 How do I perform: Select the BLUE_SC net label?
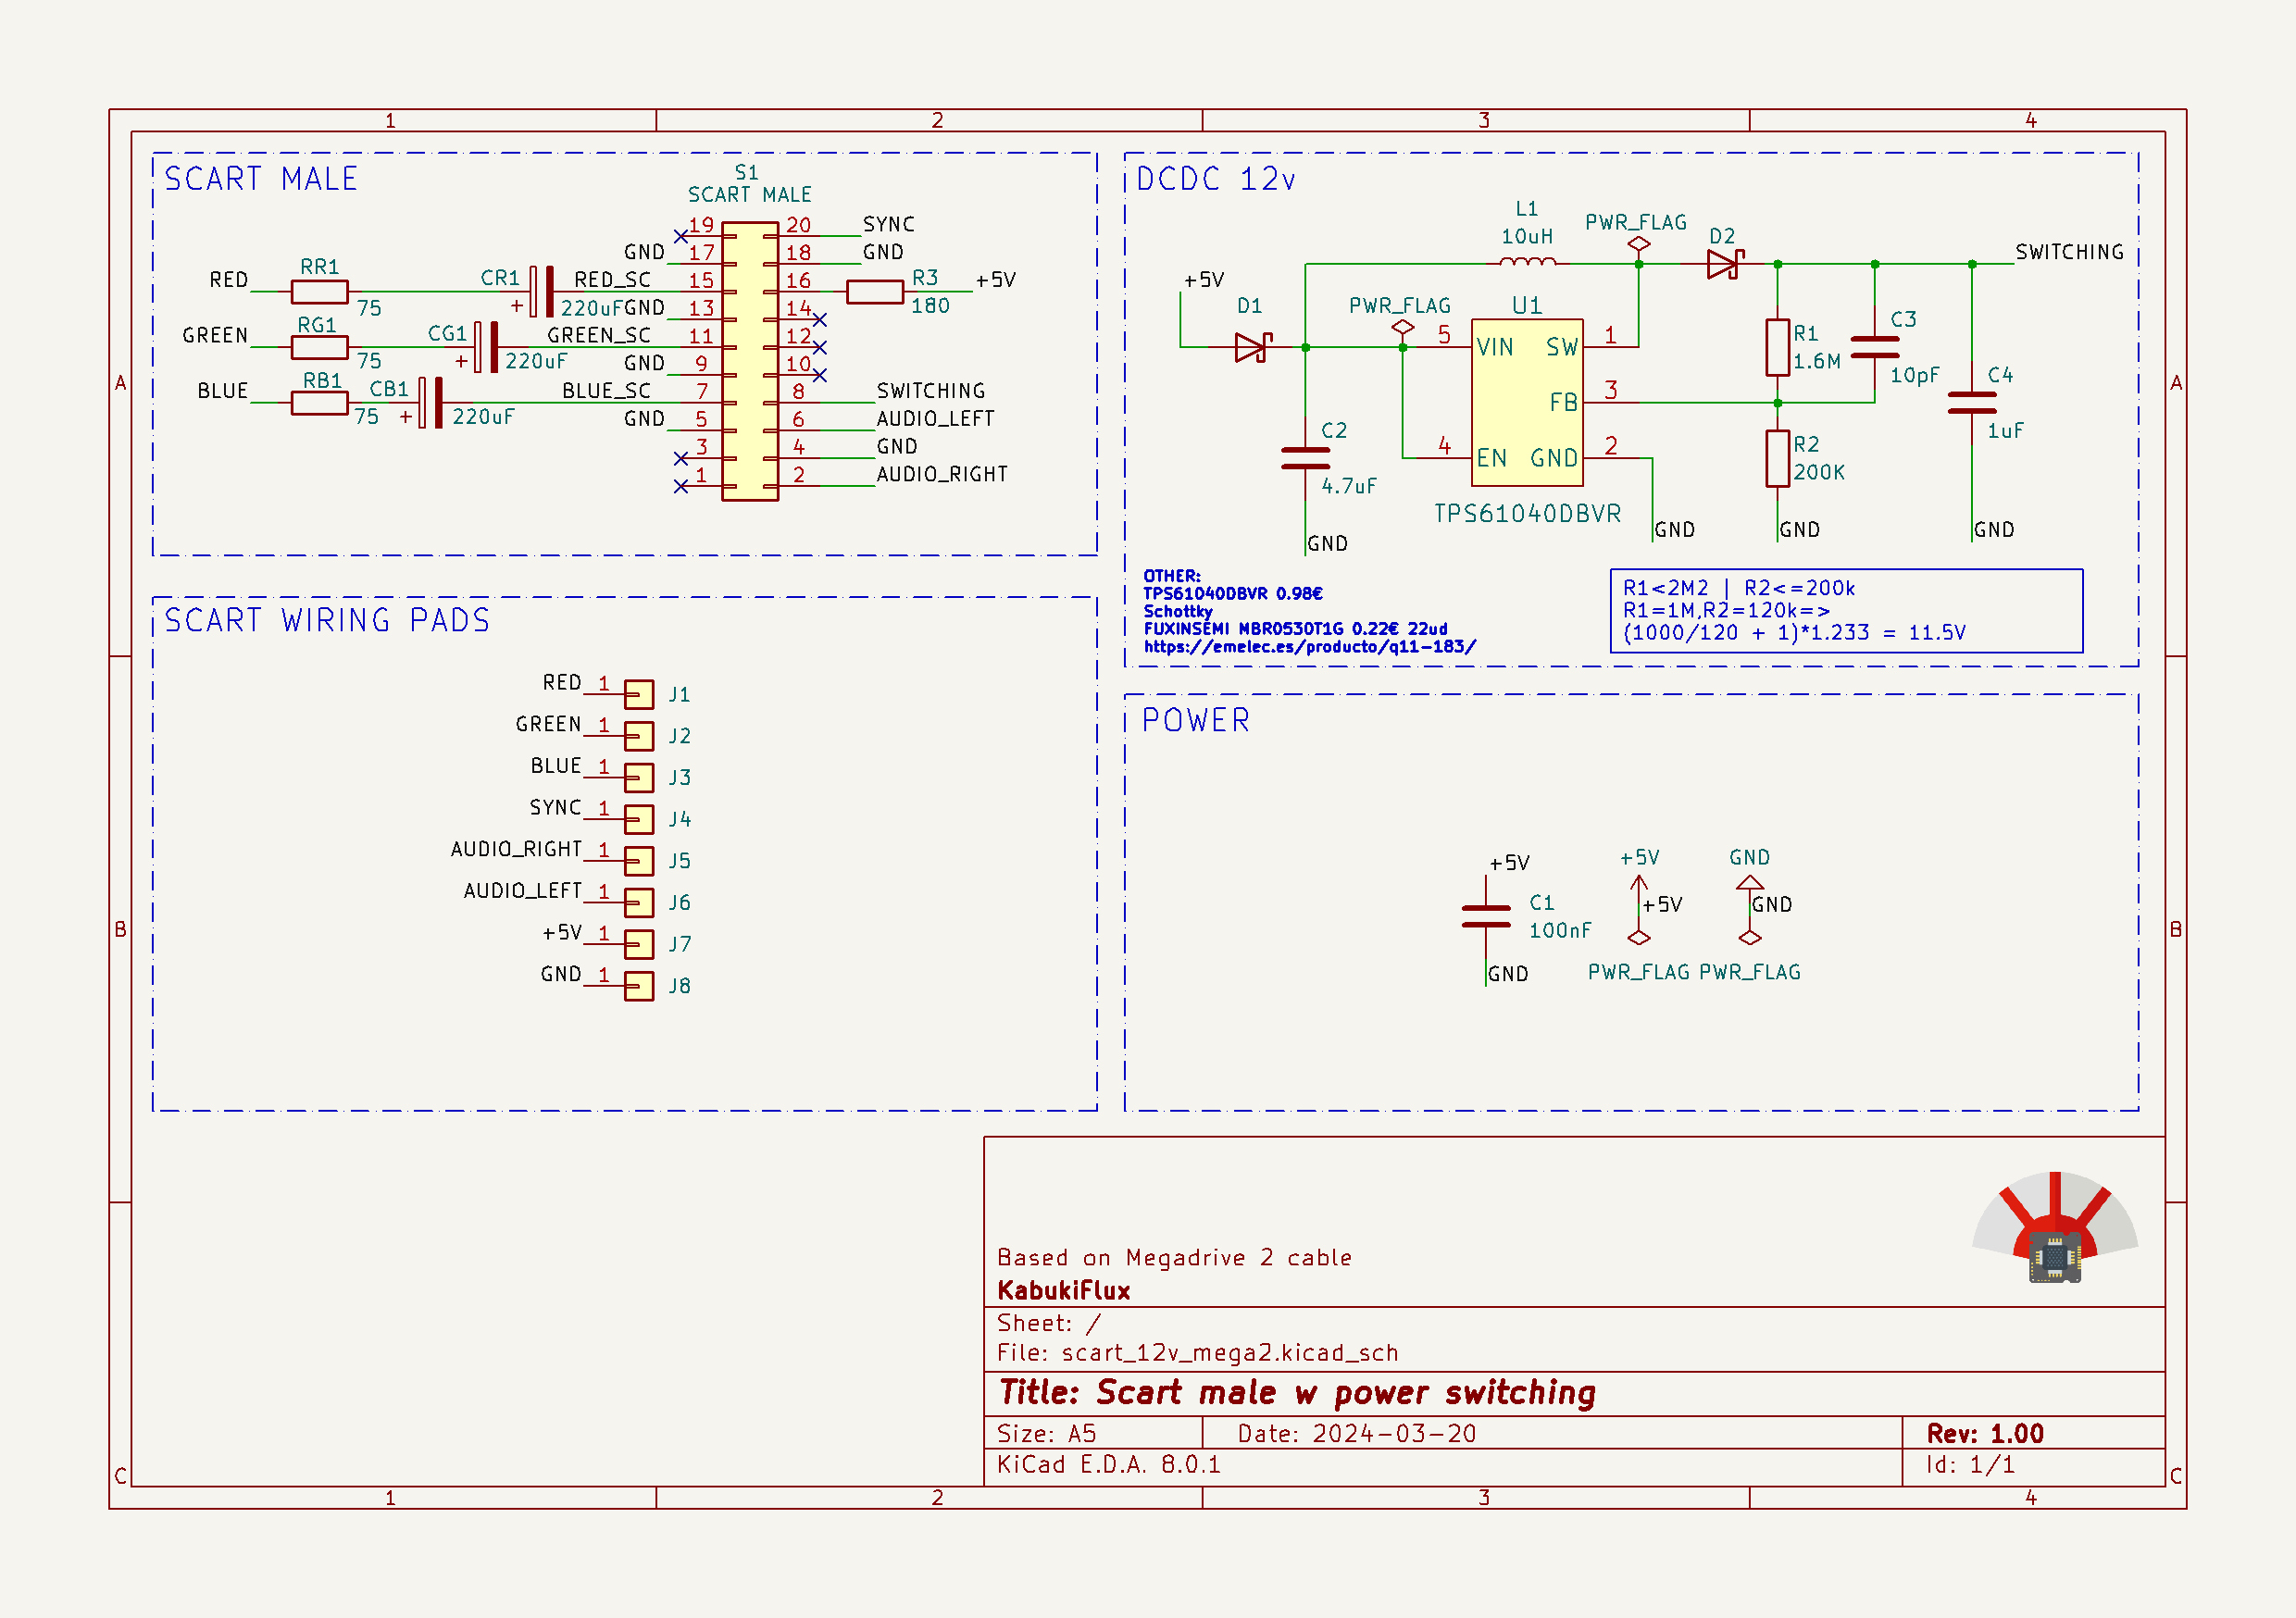606,391
